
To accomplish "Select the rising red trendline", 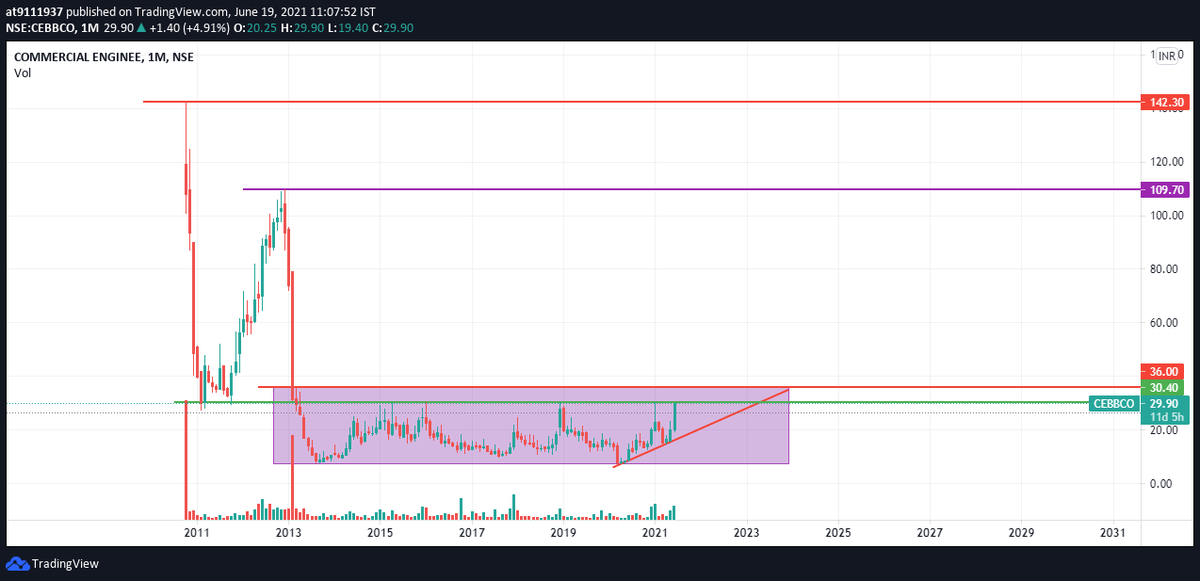I will 702,427.
